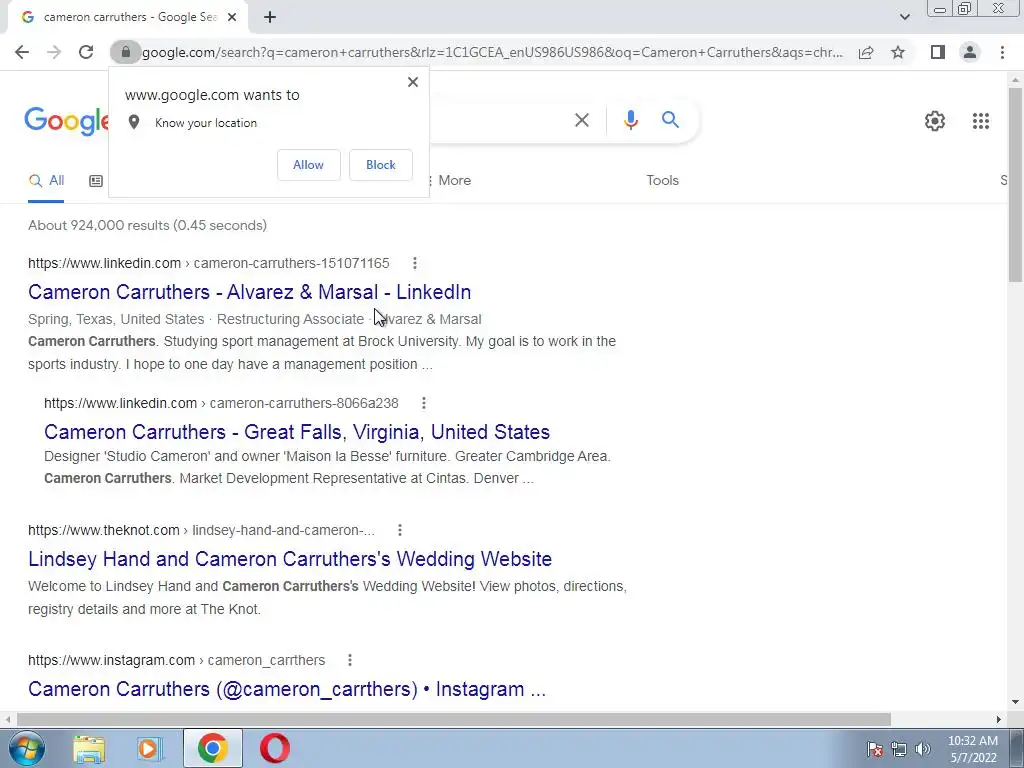Click the scroll-right arrow at bottom

pos(999,719)
